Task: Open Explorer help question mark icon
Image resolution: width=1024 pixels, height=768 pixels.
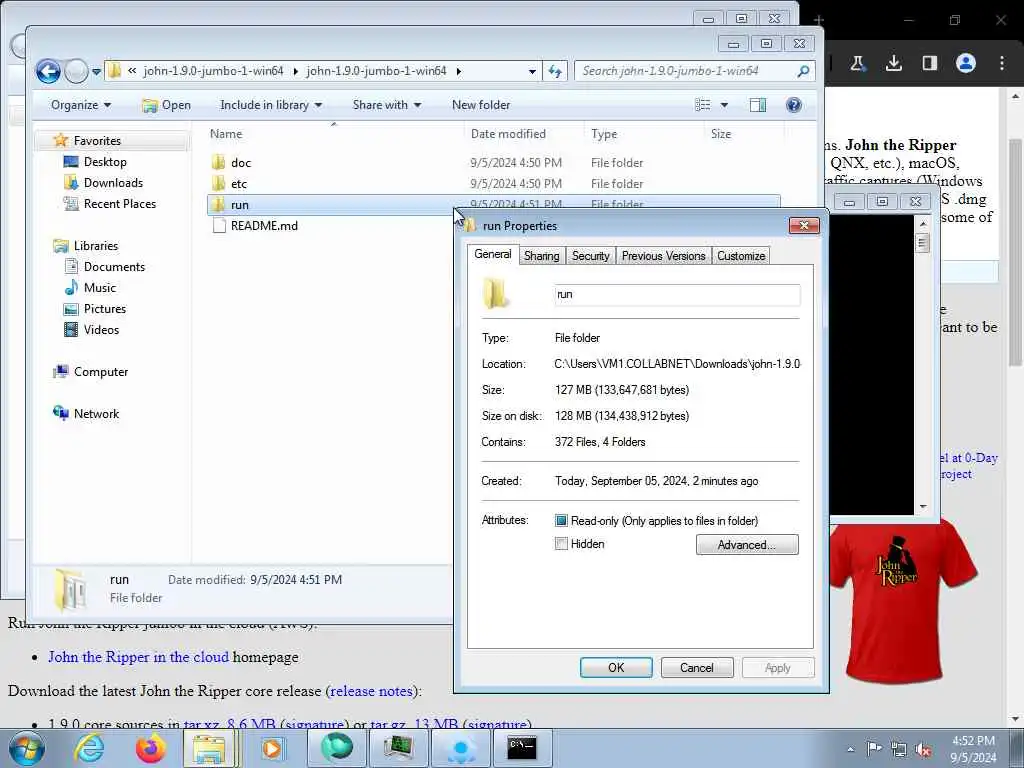Action: click(x=793, y=105)
